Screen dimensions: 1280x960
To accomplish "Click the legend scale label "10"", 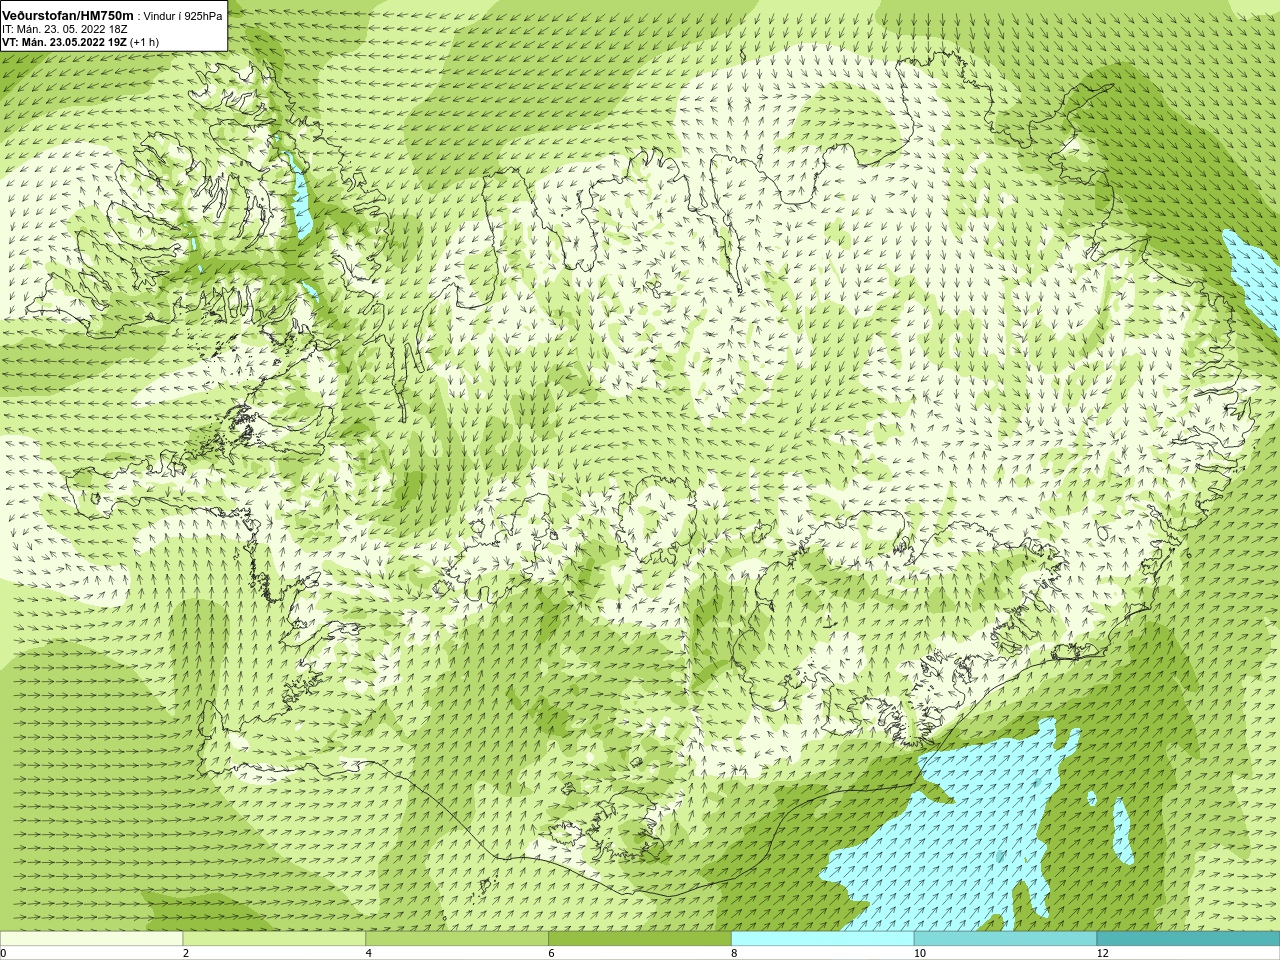I will pos(919,953).
